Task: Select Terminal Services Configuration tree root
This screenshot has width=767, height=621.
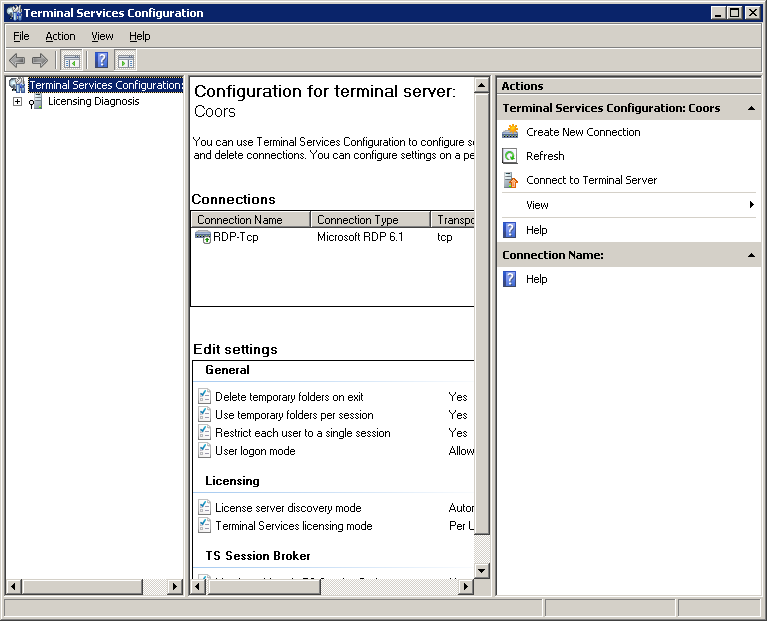Action: click(x=104, y=85)
